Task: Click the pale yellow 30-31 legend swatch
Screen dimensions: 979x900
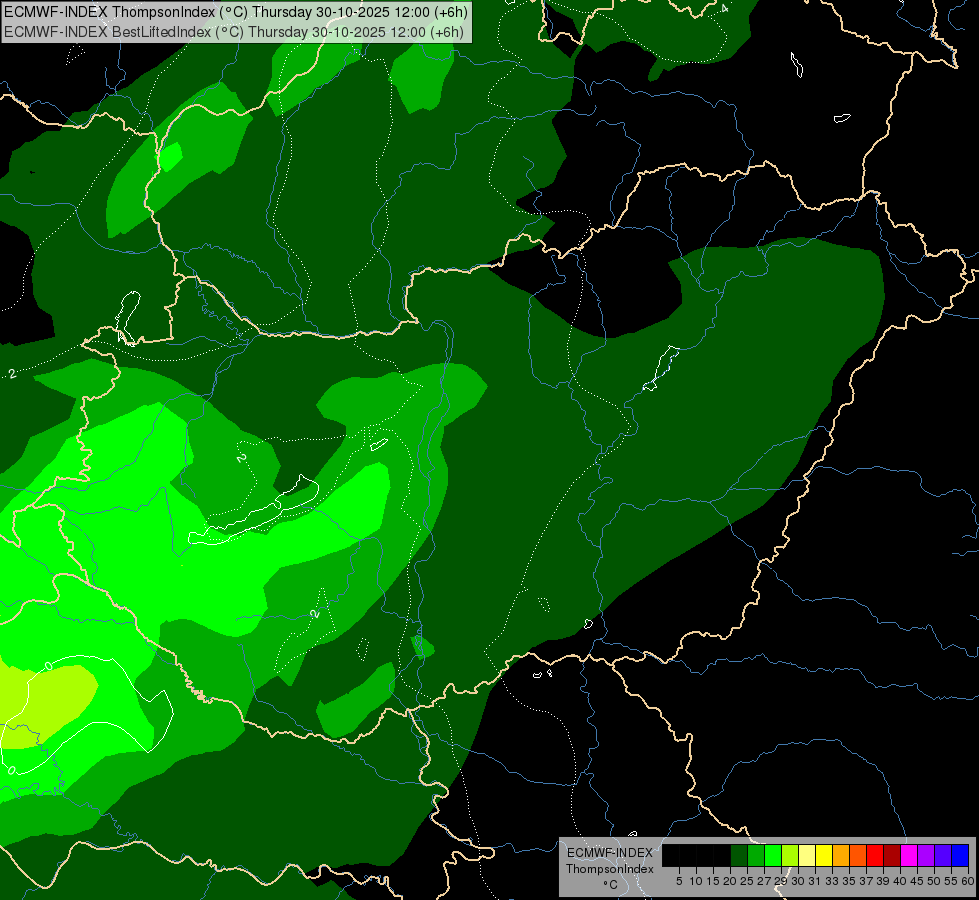Action: click(807, 855)
